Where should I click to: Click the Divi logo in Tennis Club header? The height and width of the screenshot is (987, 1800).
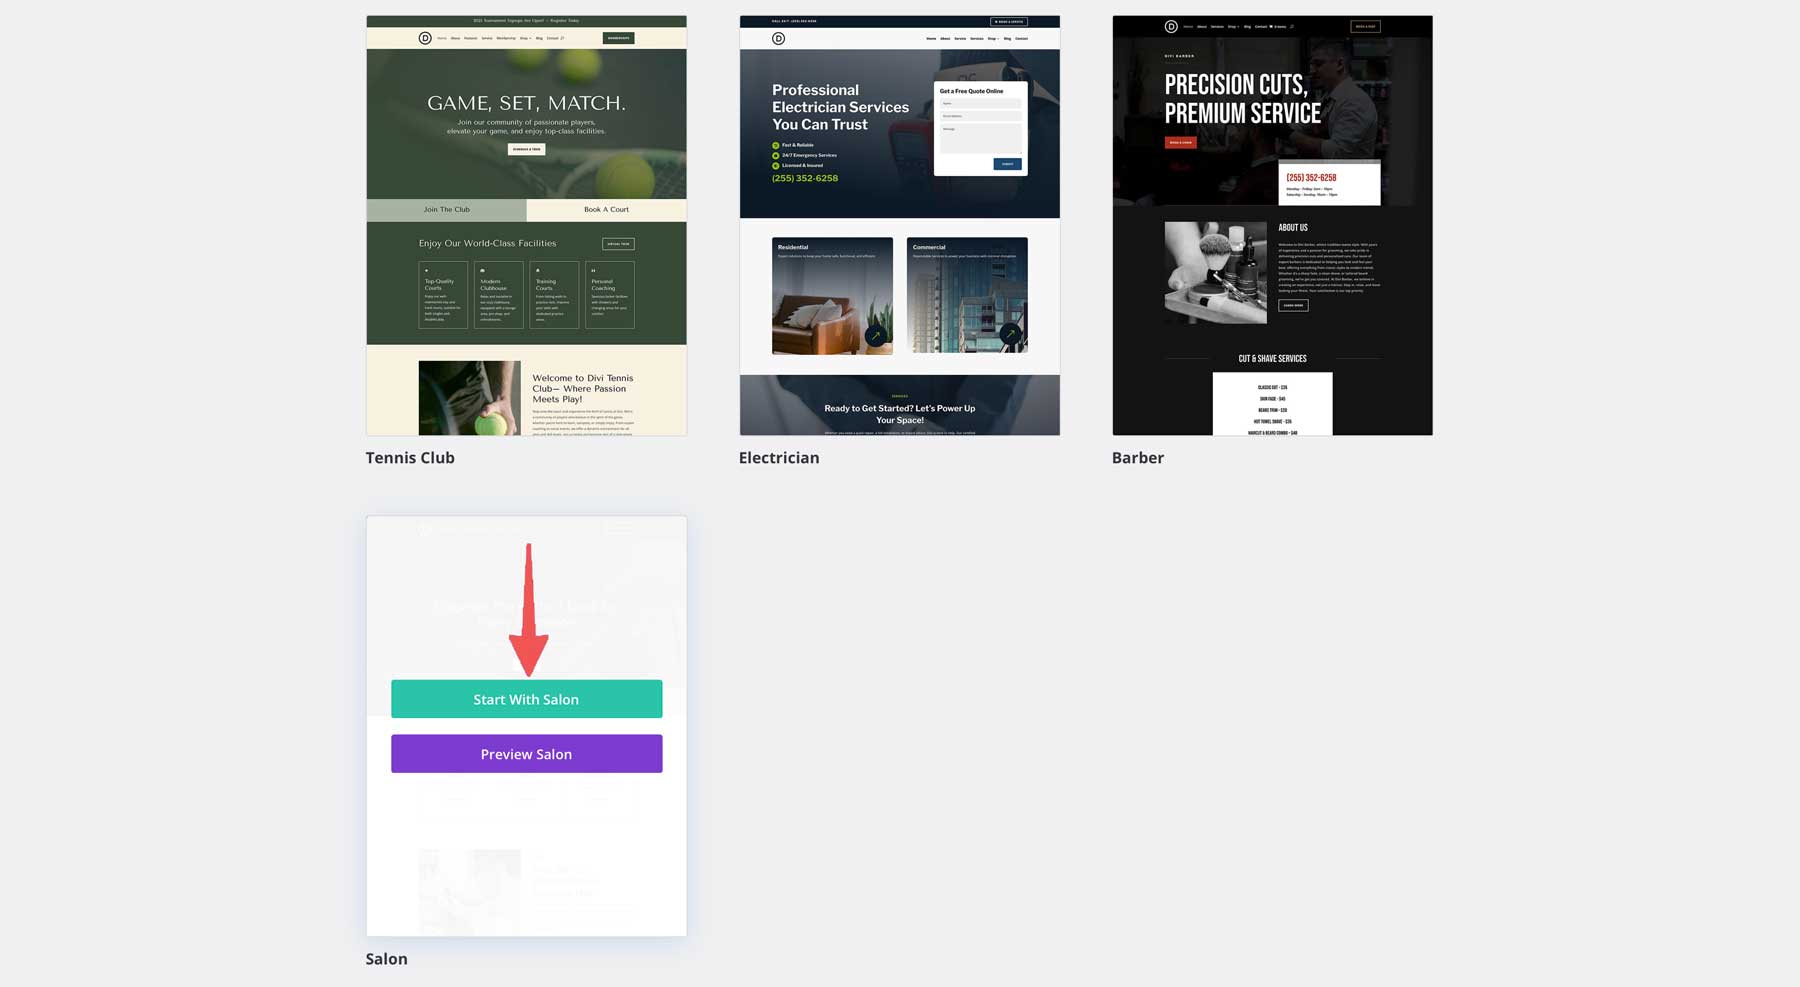click(424, 38)
